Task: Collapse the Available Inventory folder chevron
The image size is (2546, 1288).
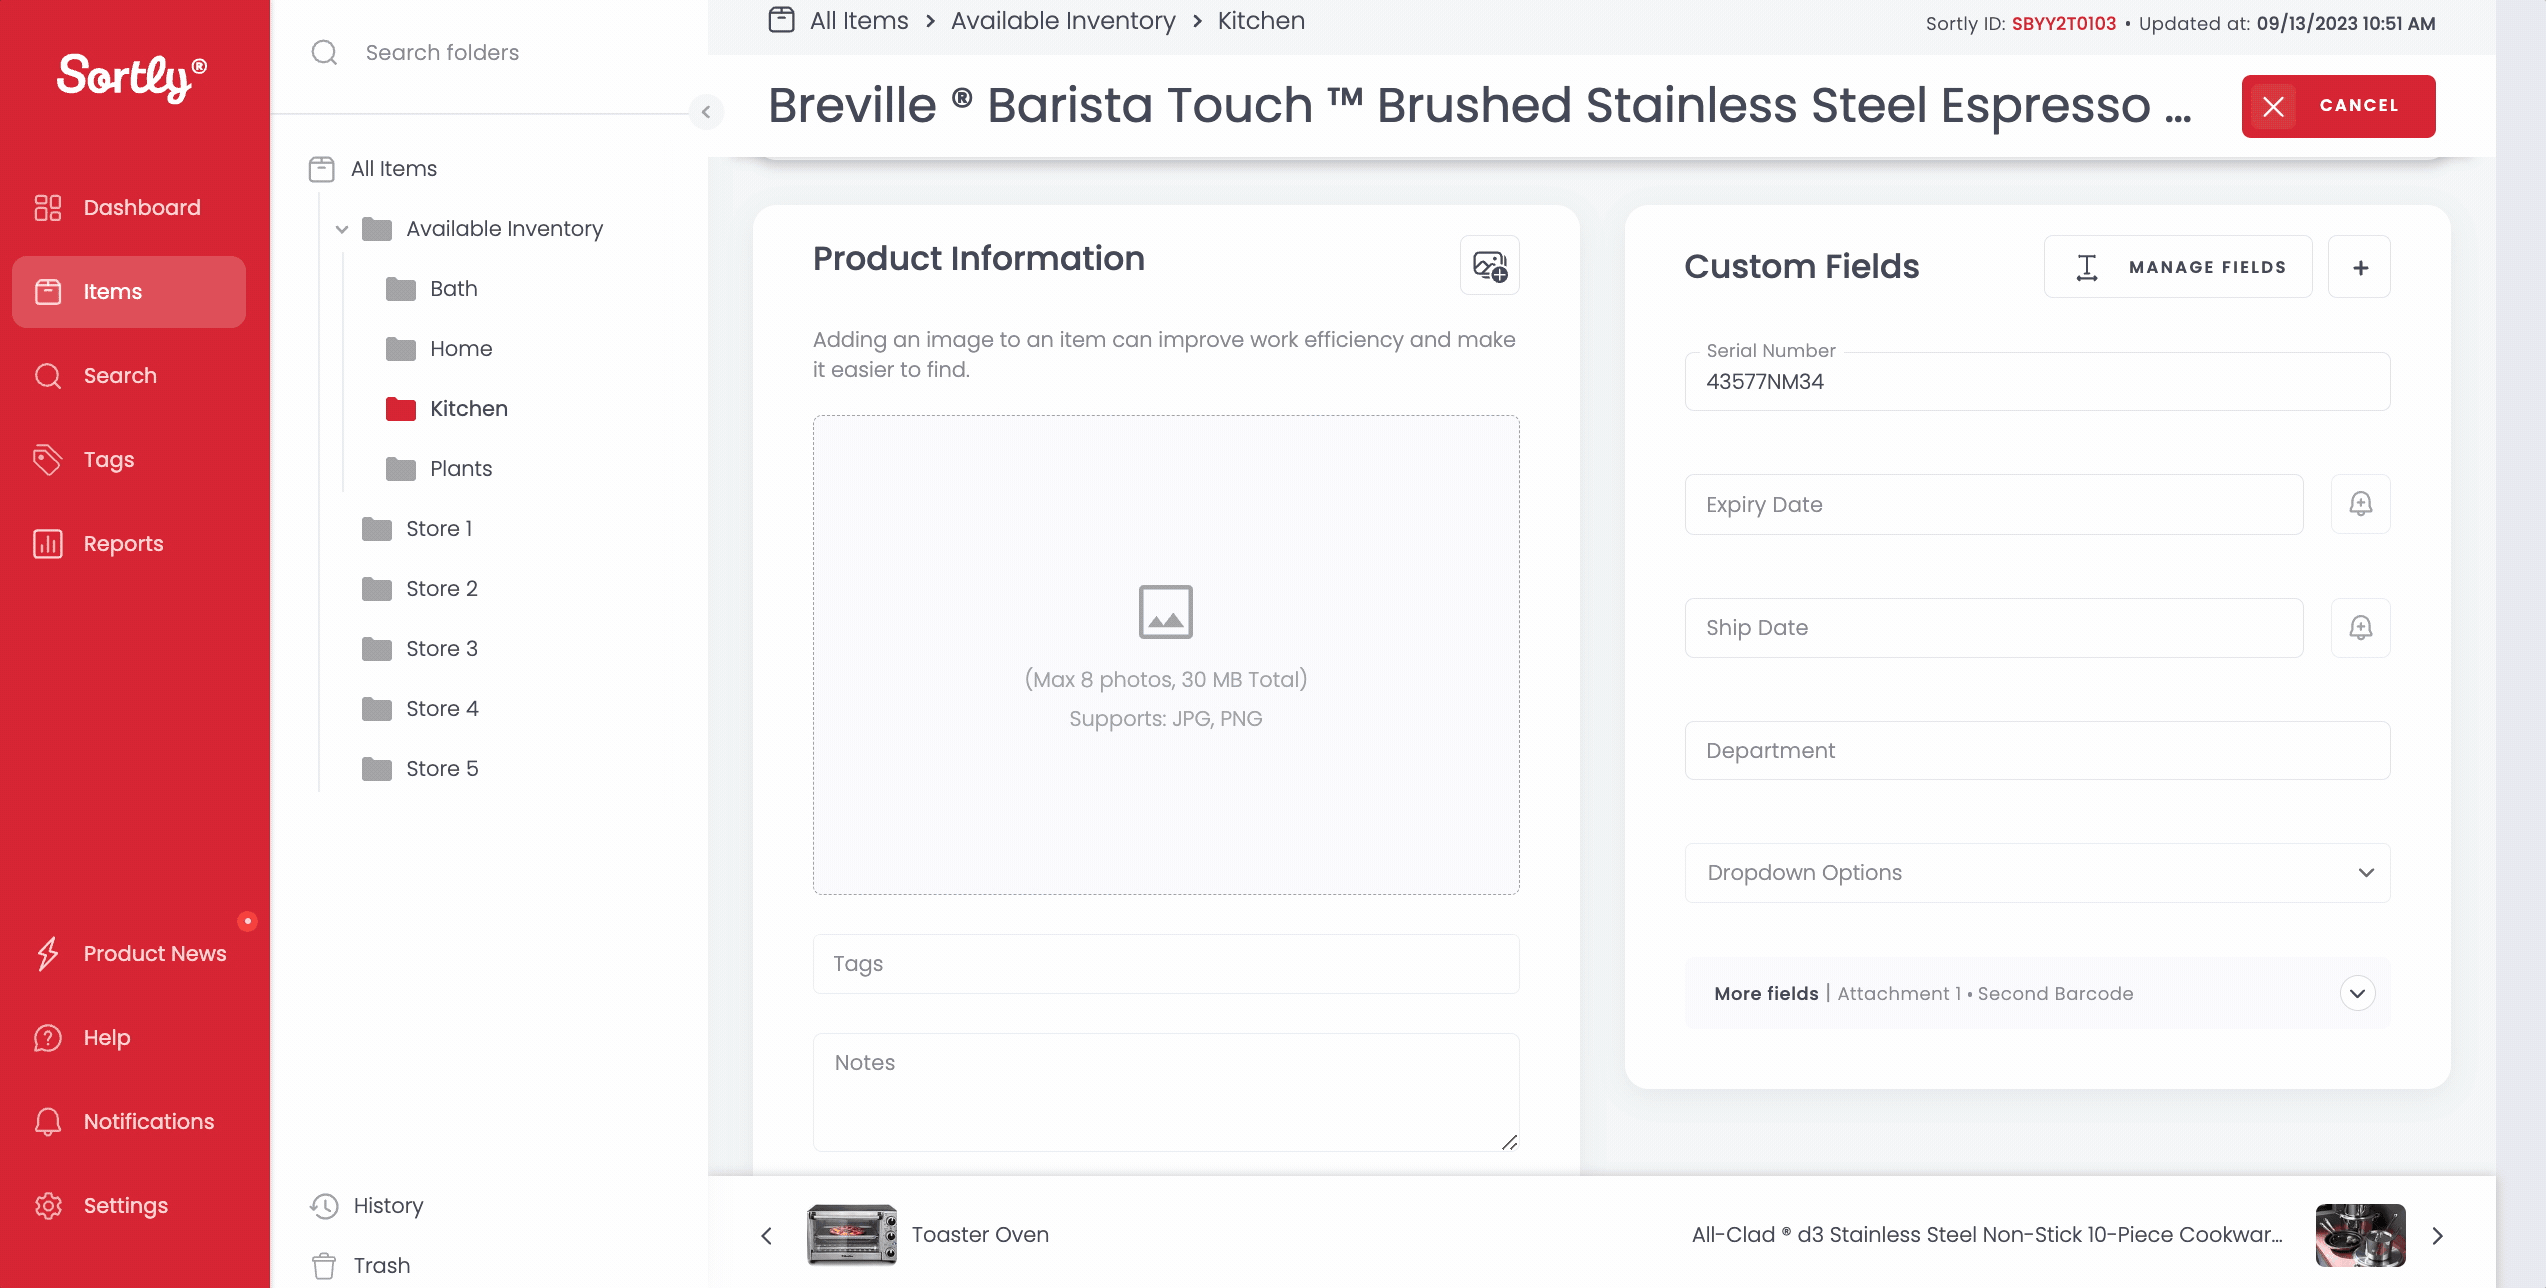Action: [x=342, y=229]
